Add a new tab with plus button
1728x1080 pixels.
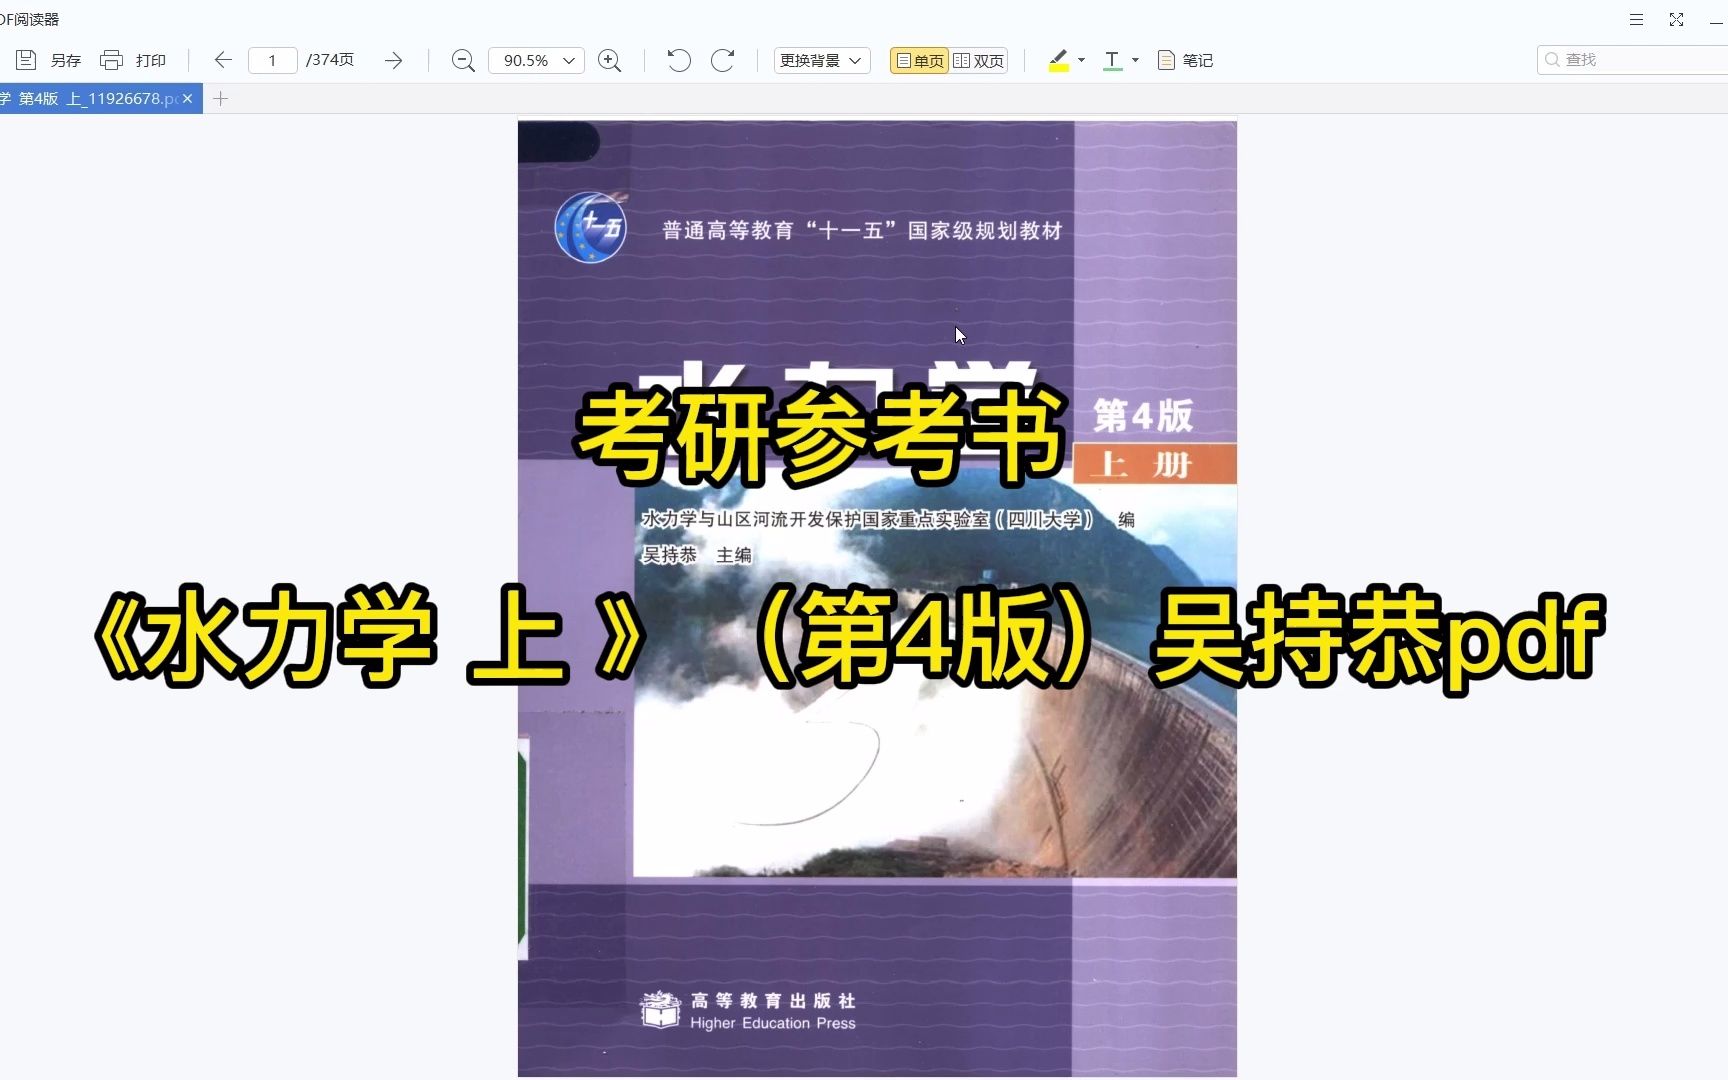click(x=221, y=98)
